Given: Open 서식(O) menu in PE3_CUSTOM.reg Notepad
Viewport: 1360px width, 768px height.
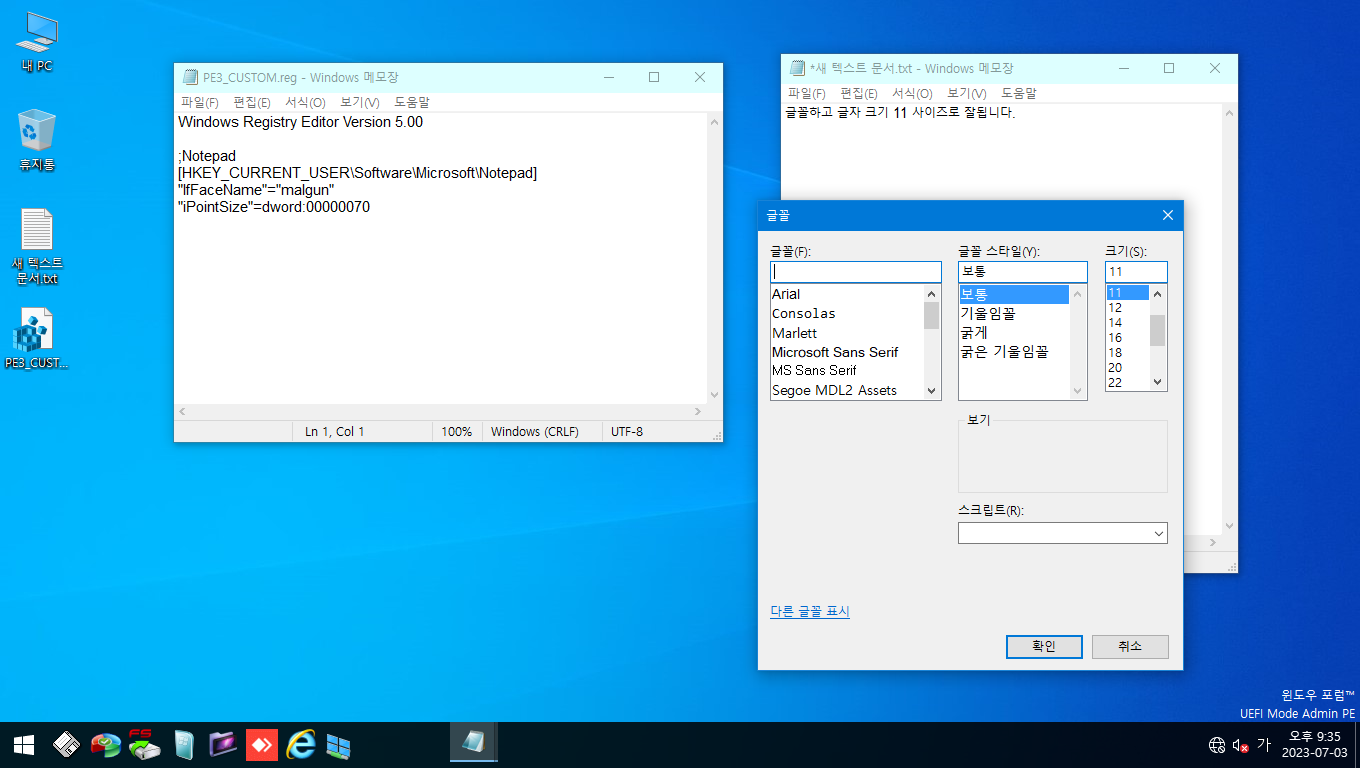Looking at the screenshot, I should 305,102.
